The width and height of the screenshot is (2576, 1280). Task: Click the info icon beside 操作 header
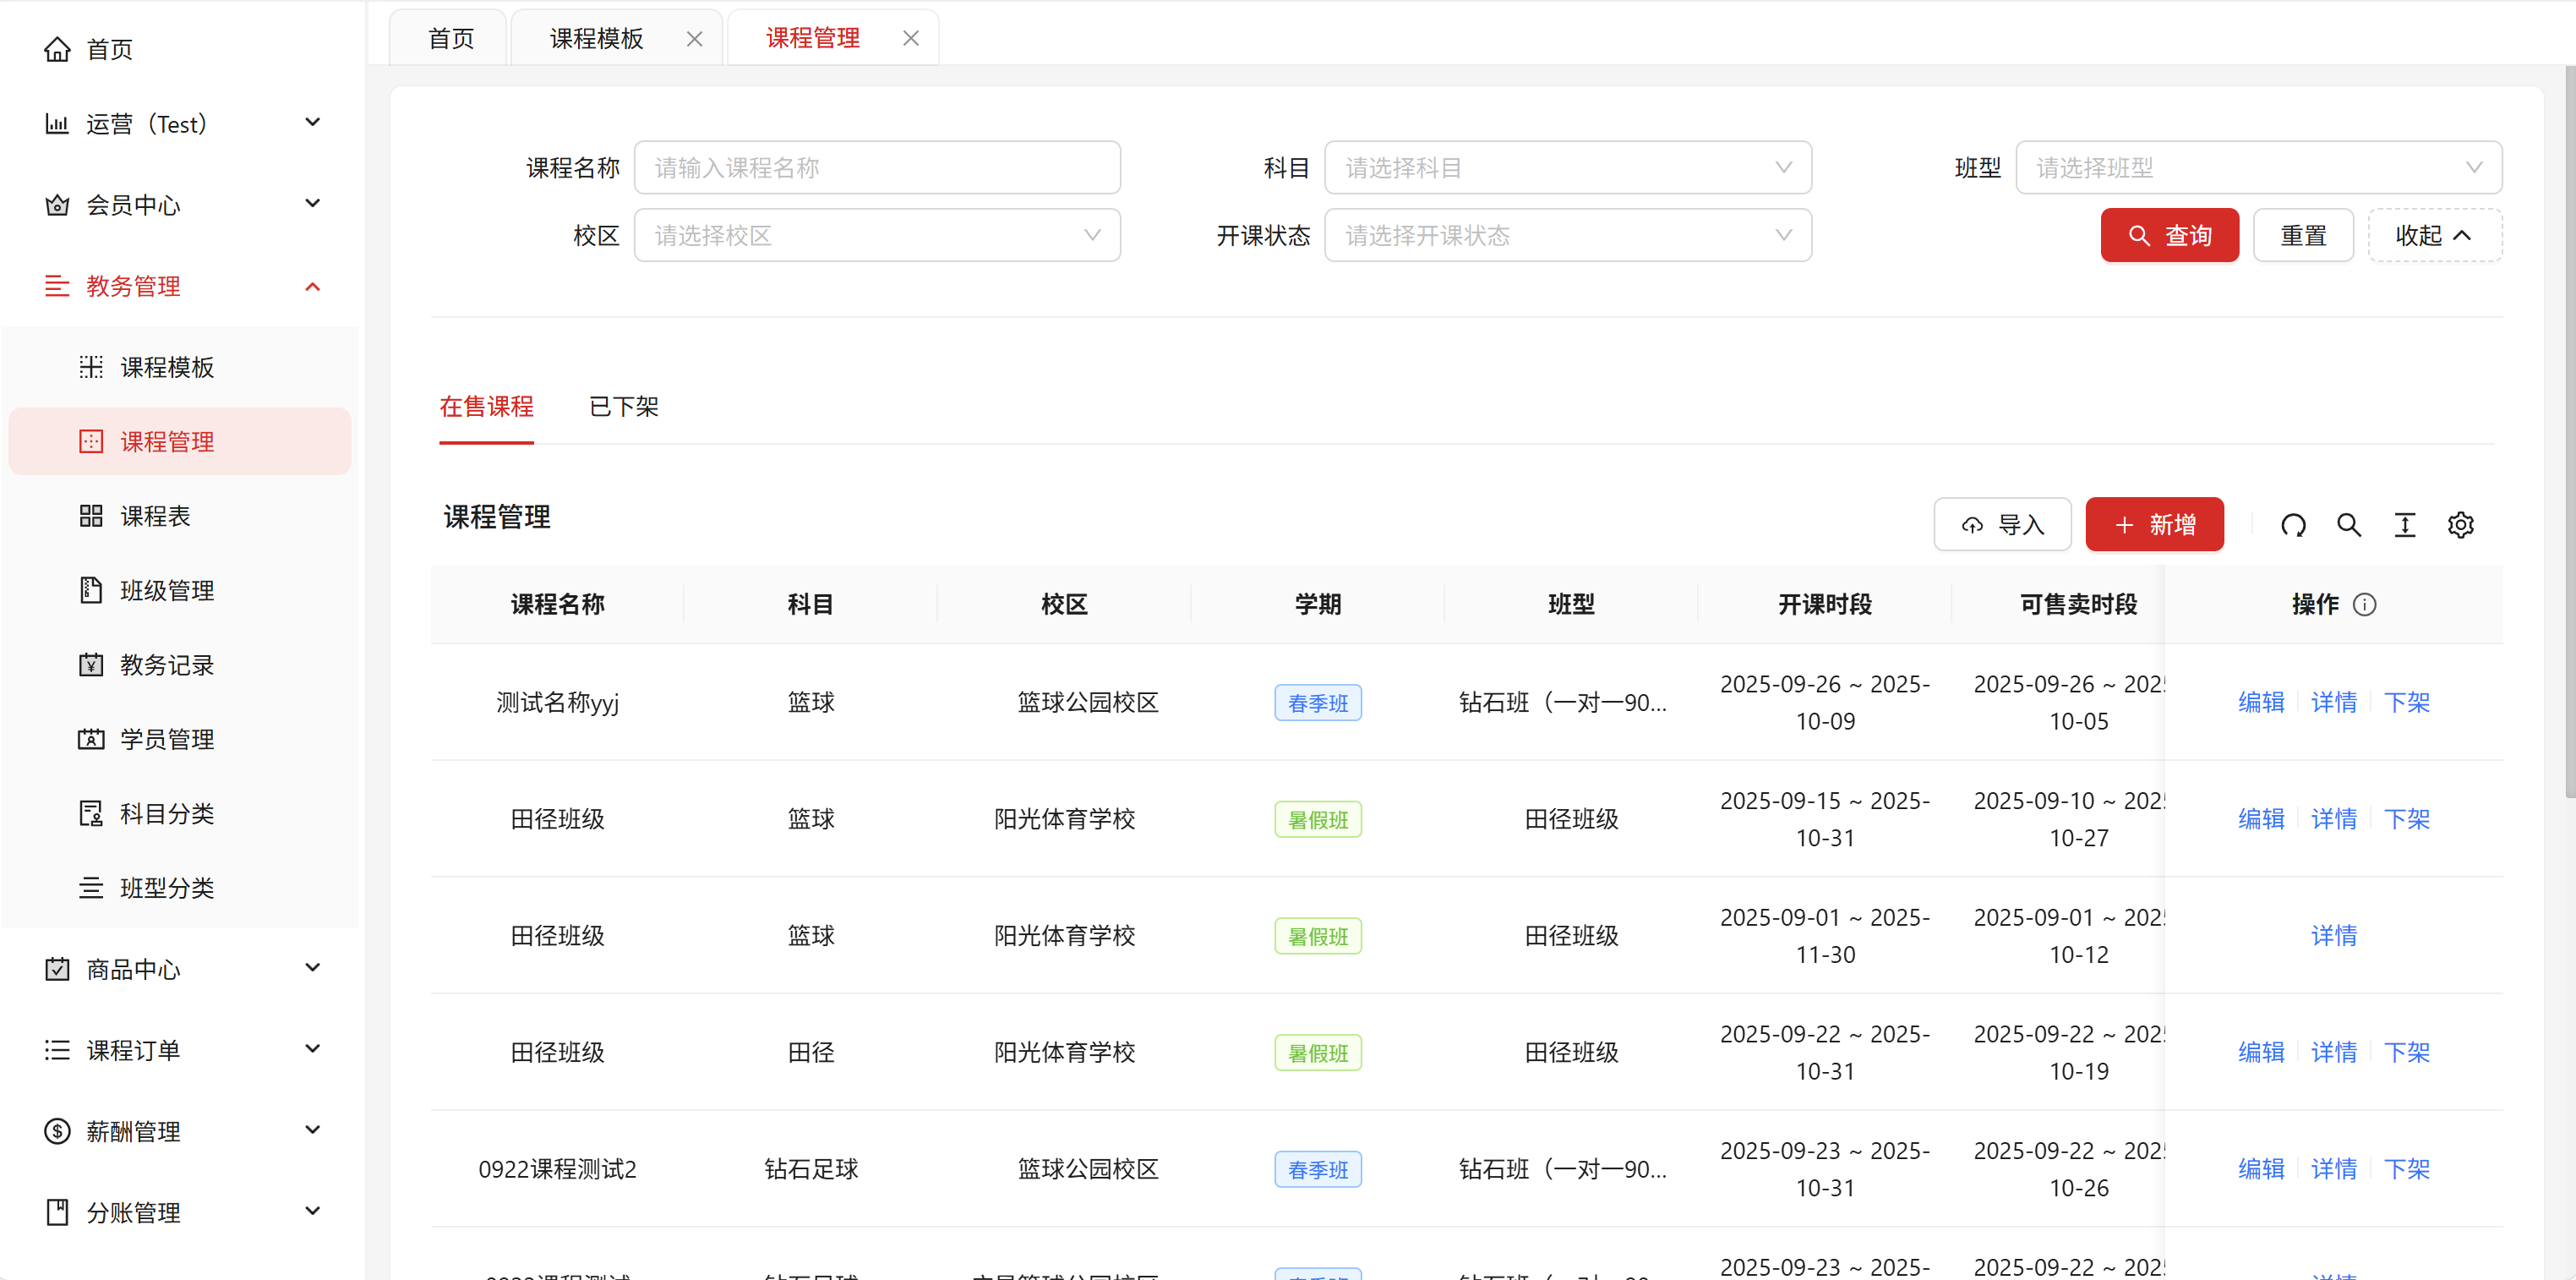[x=2365, y=605]
